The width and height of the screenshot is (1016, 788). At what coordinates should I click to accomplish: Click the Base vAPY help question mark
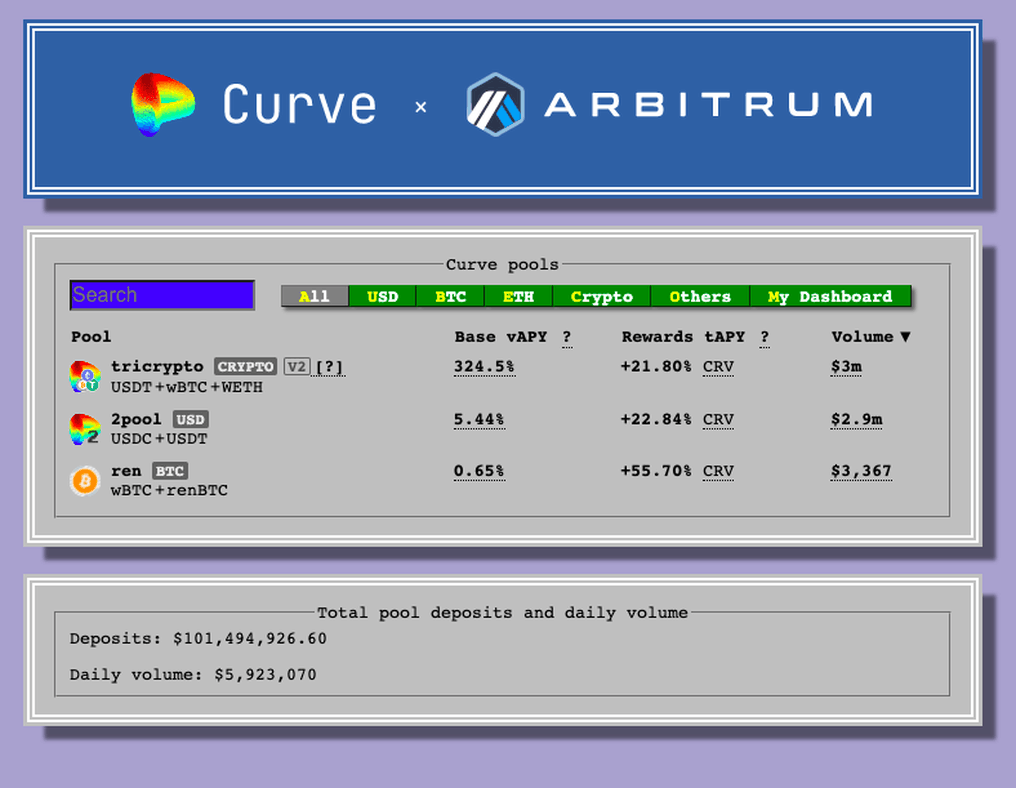point(567,337)
